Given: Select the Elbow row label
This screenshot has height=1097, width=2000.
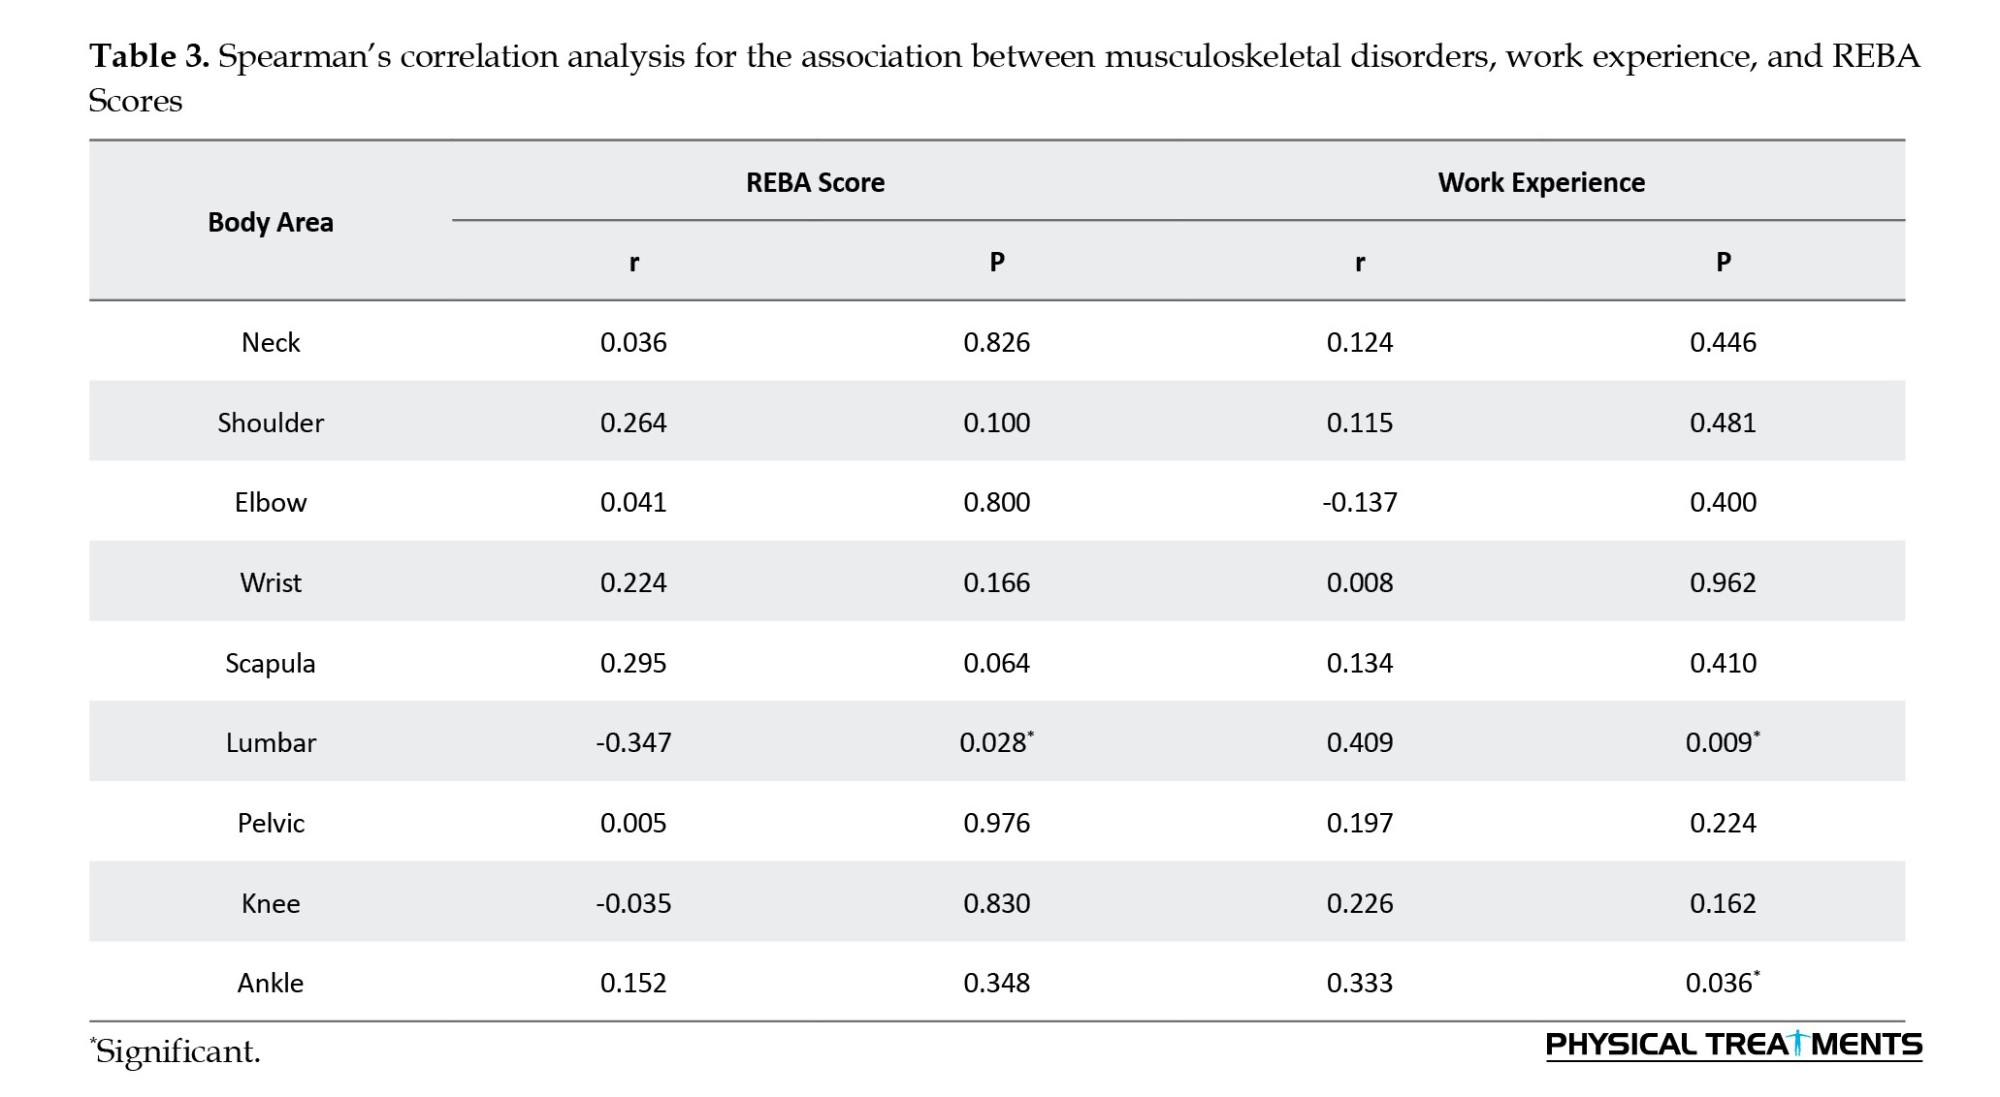Looking at the screenshot, I should 270,502.
